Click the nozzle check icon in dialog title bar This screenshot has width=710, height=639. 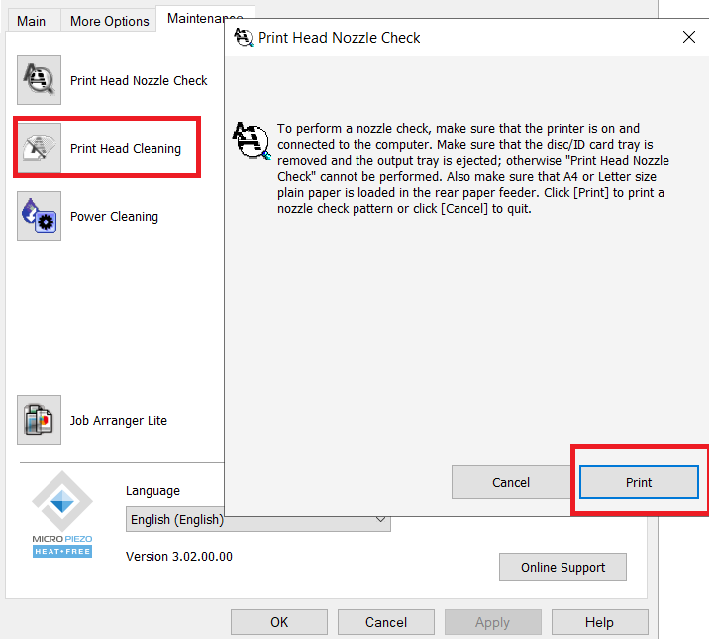point(243,38)
